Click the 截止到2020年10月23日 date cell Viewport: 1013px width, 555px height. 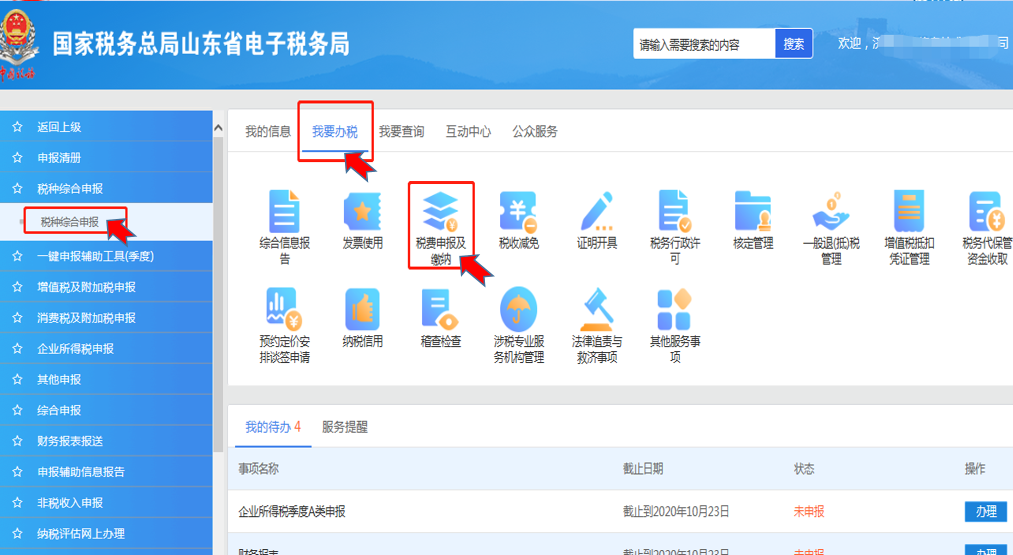676,512
